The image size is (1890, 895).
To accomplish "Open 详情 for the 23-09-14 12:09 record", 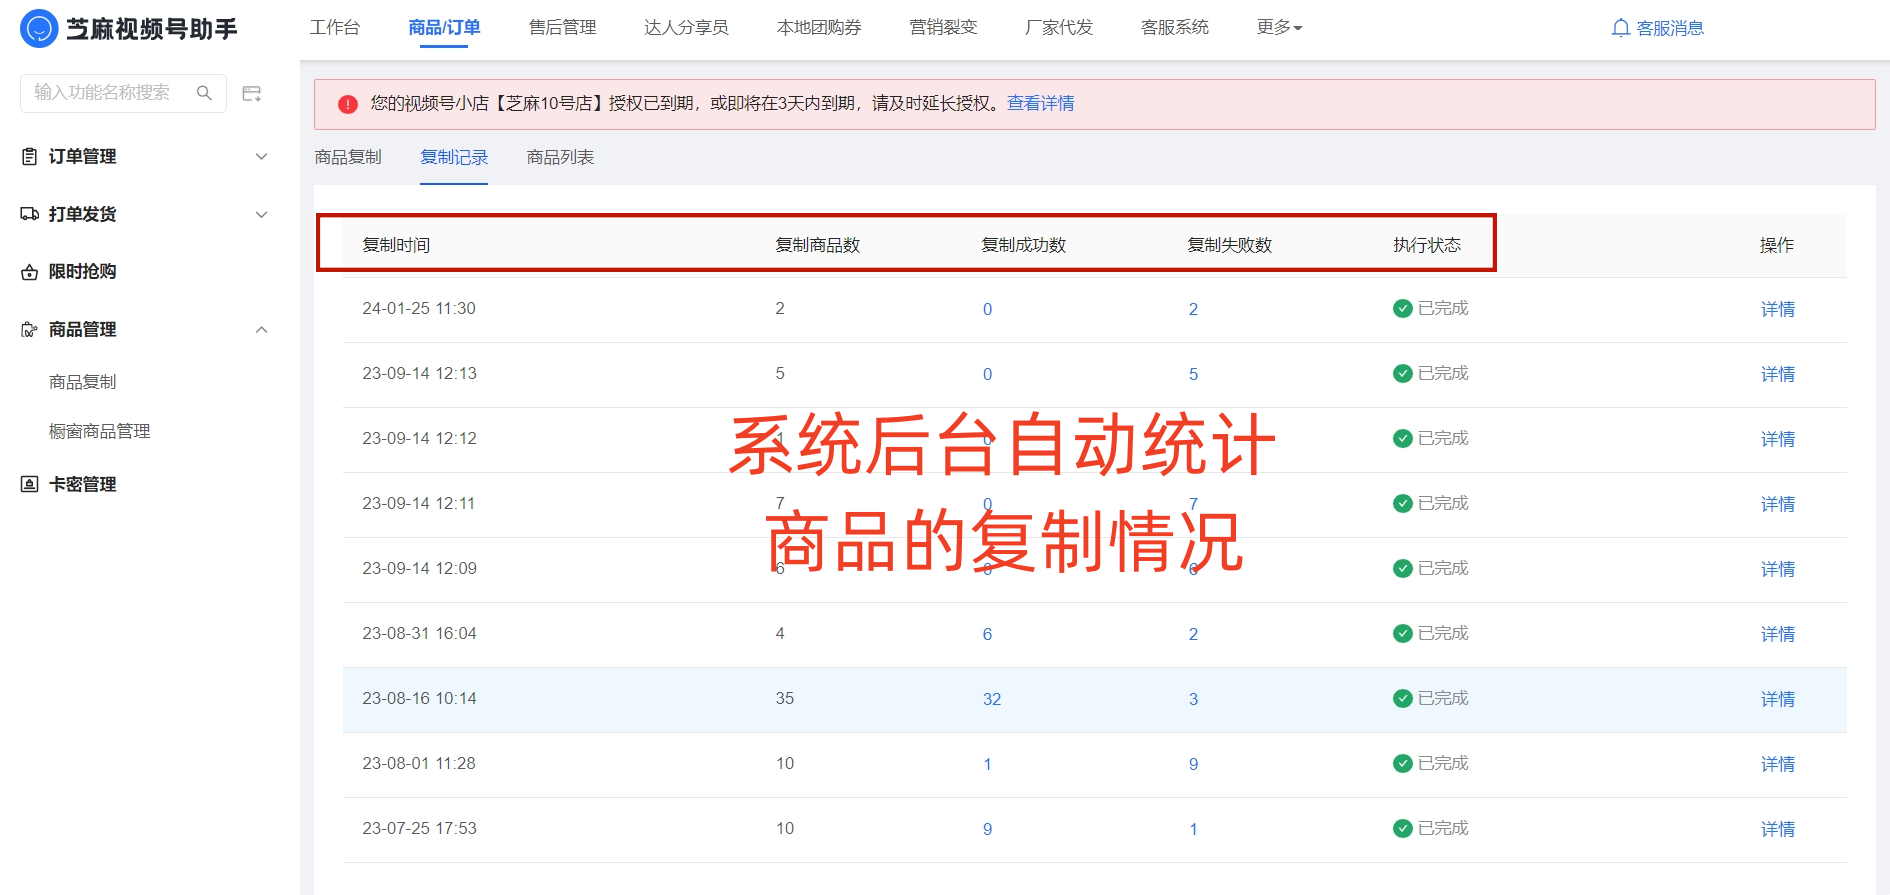I will 1777,569.
